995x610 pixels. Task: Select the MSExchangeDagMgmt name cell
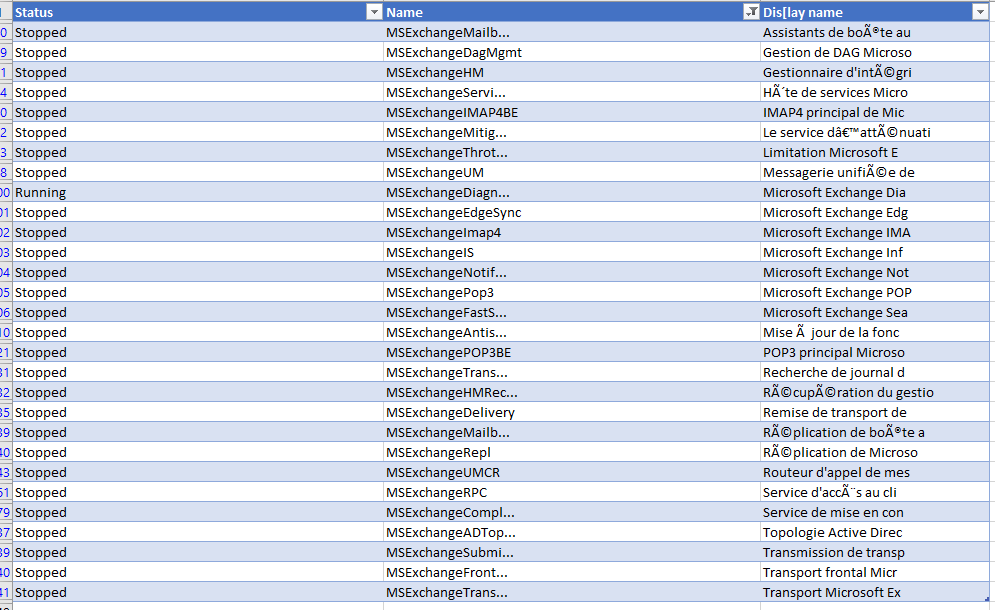(572, 52)
